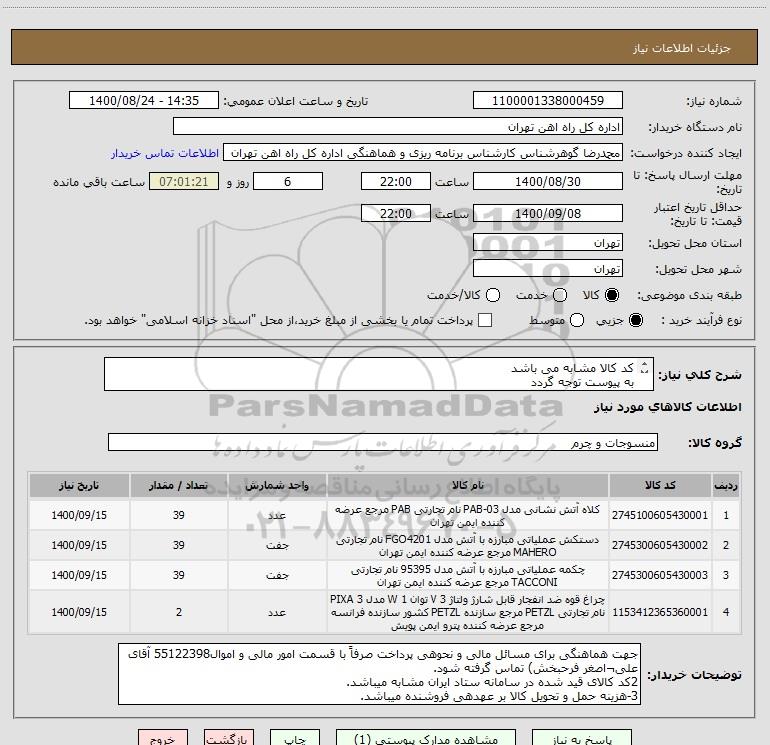The image size is (770, 745).
Task: Click item code 2745300605430003
Action: pos(660,575)
